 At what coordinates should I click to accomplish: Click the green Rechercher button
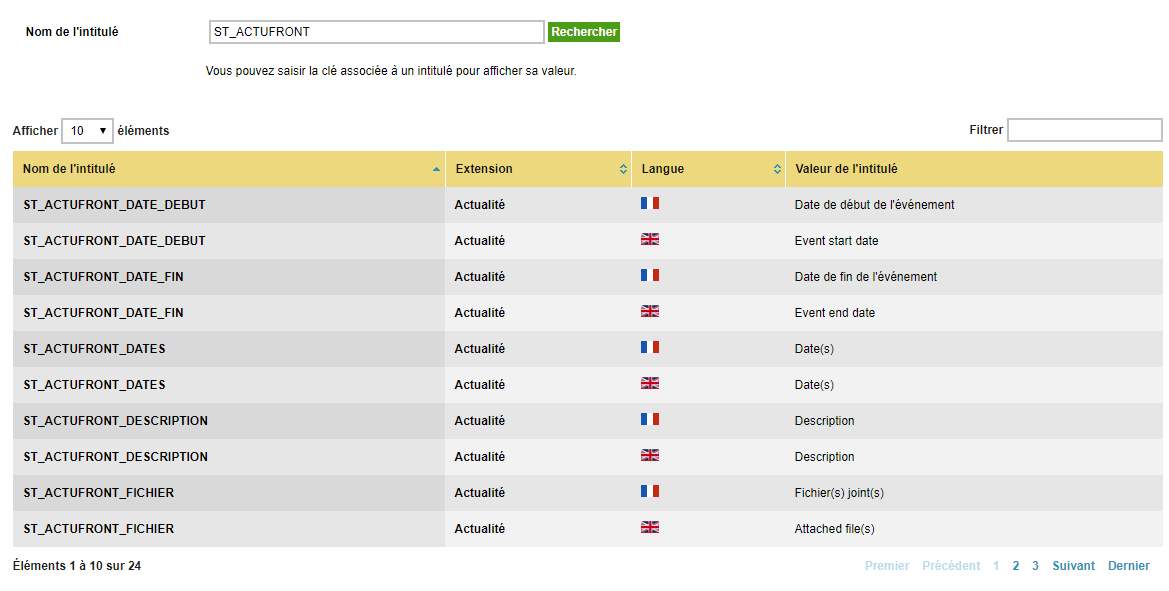584,32
